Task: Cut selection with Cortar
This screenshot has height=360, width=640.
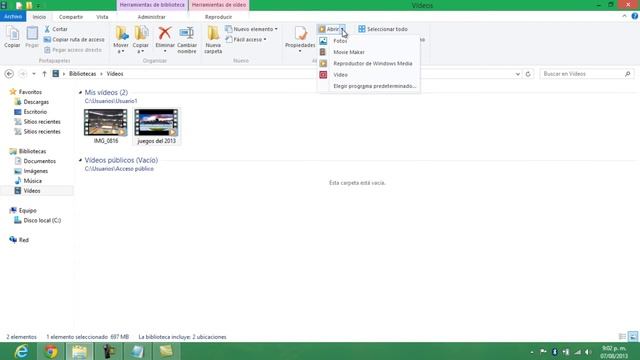Action: (56, 29)
